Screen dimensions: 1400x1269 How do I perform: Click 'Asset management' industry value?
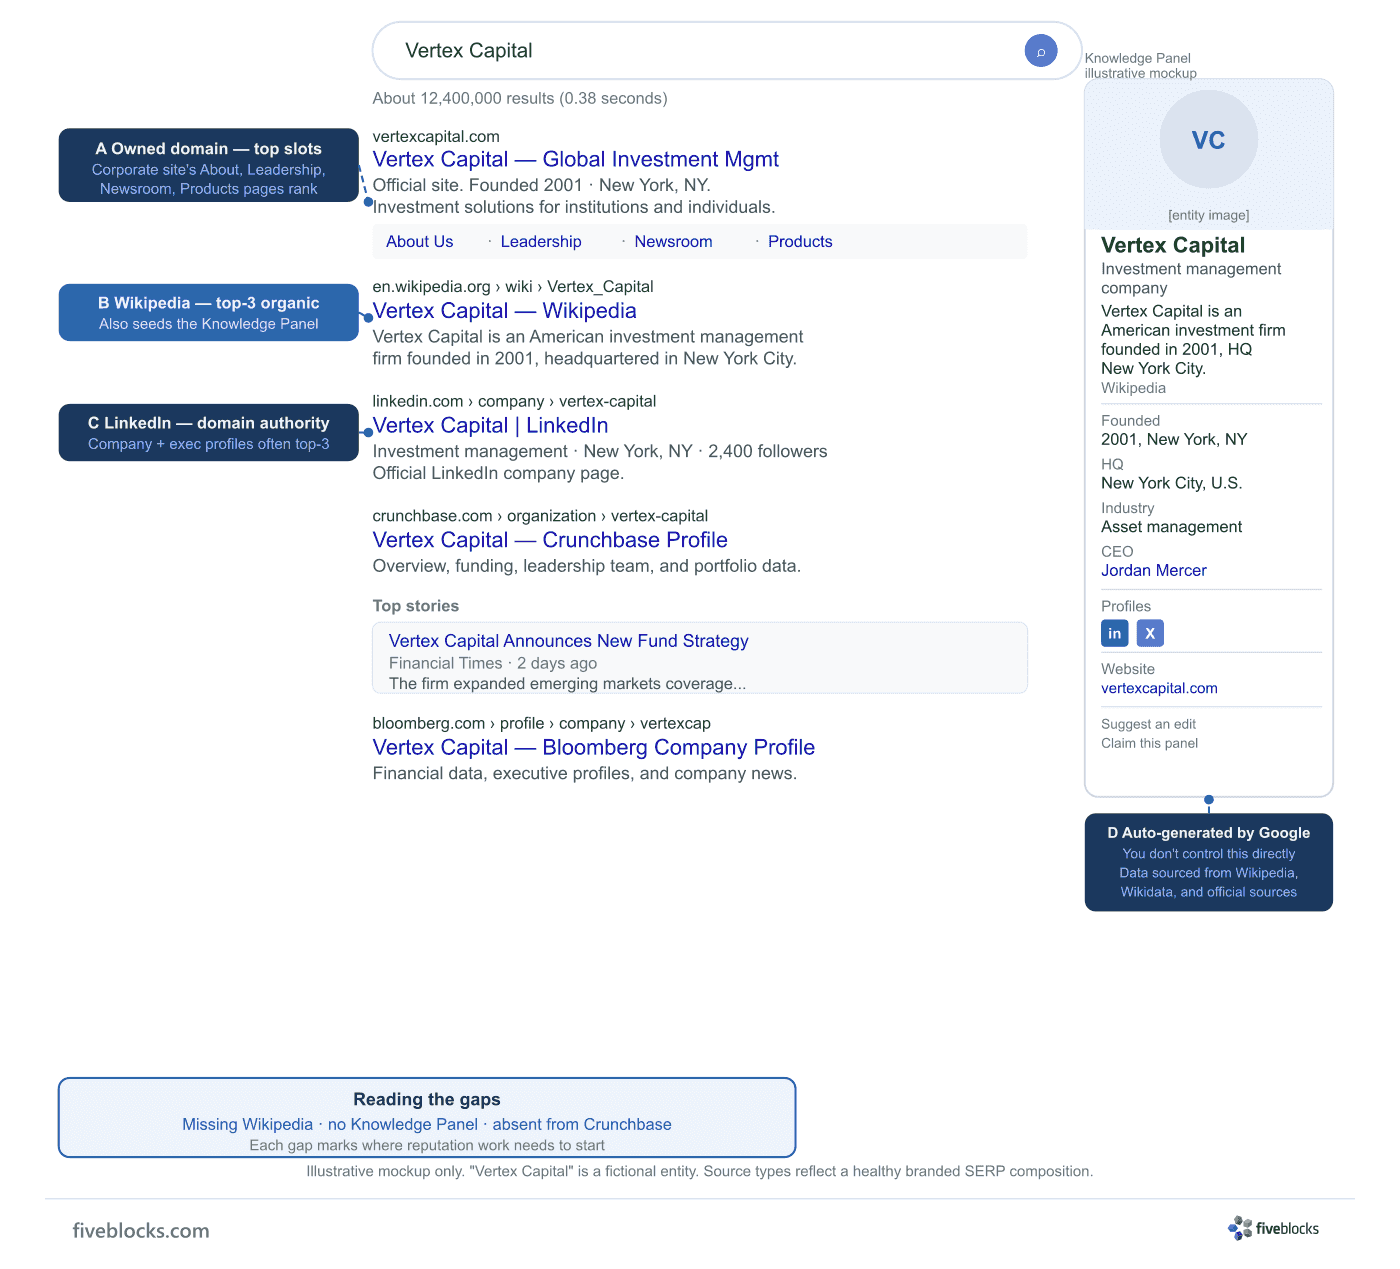coord(1171,527)
